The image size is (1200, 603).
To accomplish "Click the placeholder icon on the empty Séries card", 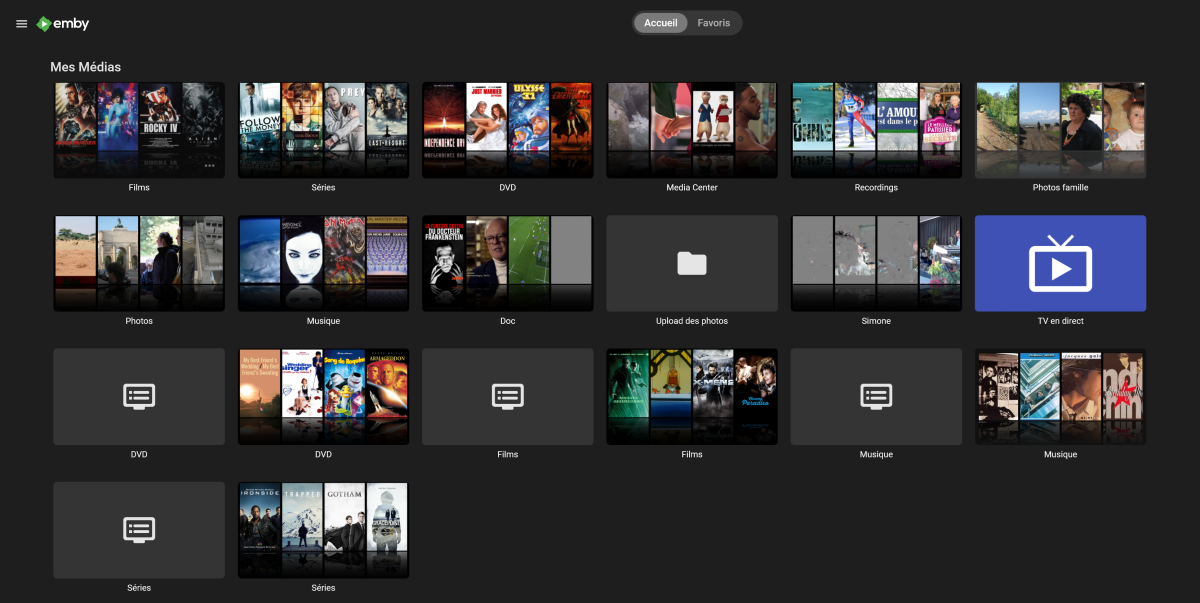I will pyautogui.click(x=139, y=530).
